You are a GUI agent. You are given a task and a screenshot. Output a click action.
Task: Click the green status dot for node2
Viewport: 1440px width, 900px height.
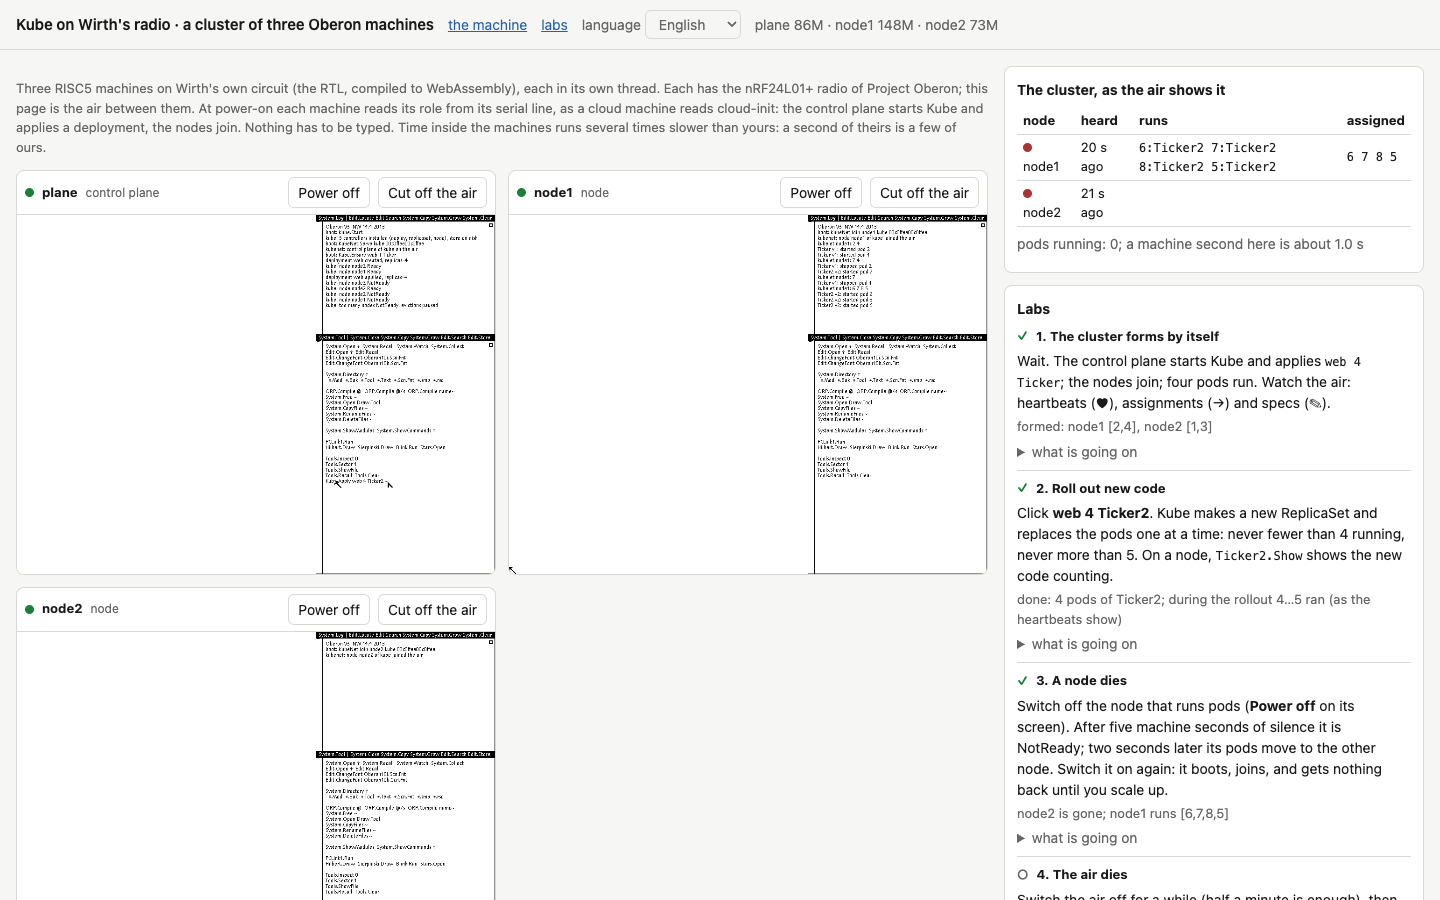(30, 609)
